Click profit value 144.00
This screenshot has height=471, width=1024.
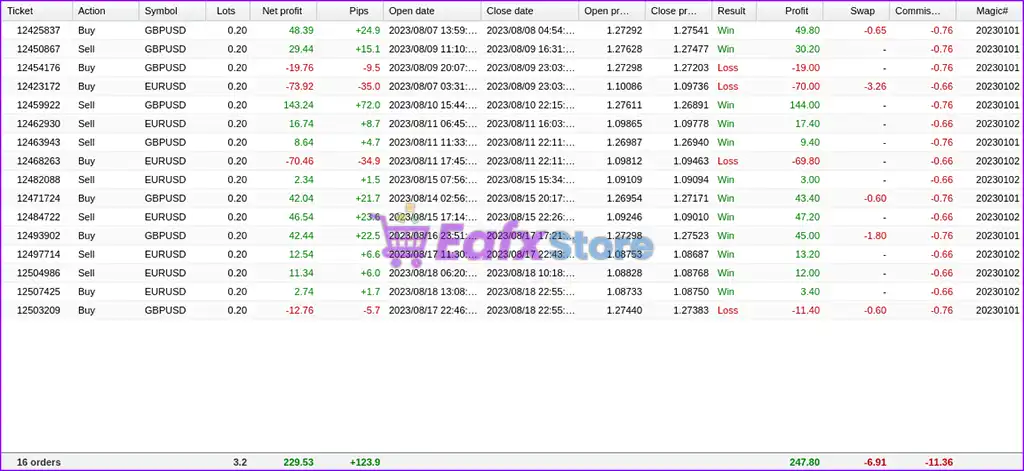pos(805,105)
